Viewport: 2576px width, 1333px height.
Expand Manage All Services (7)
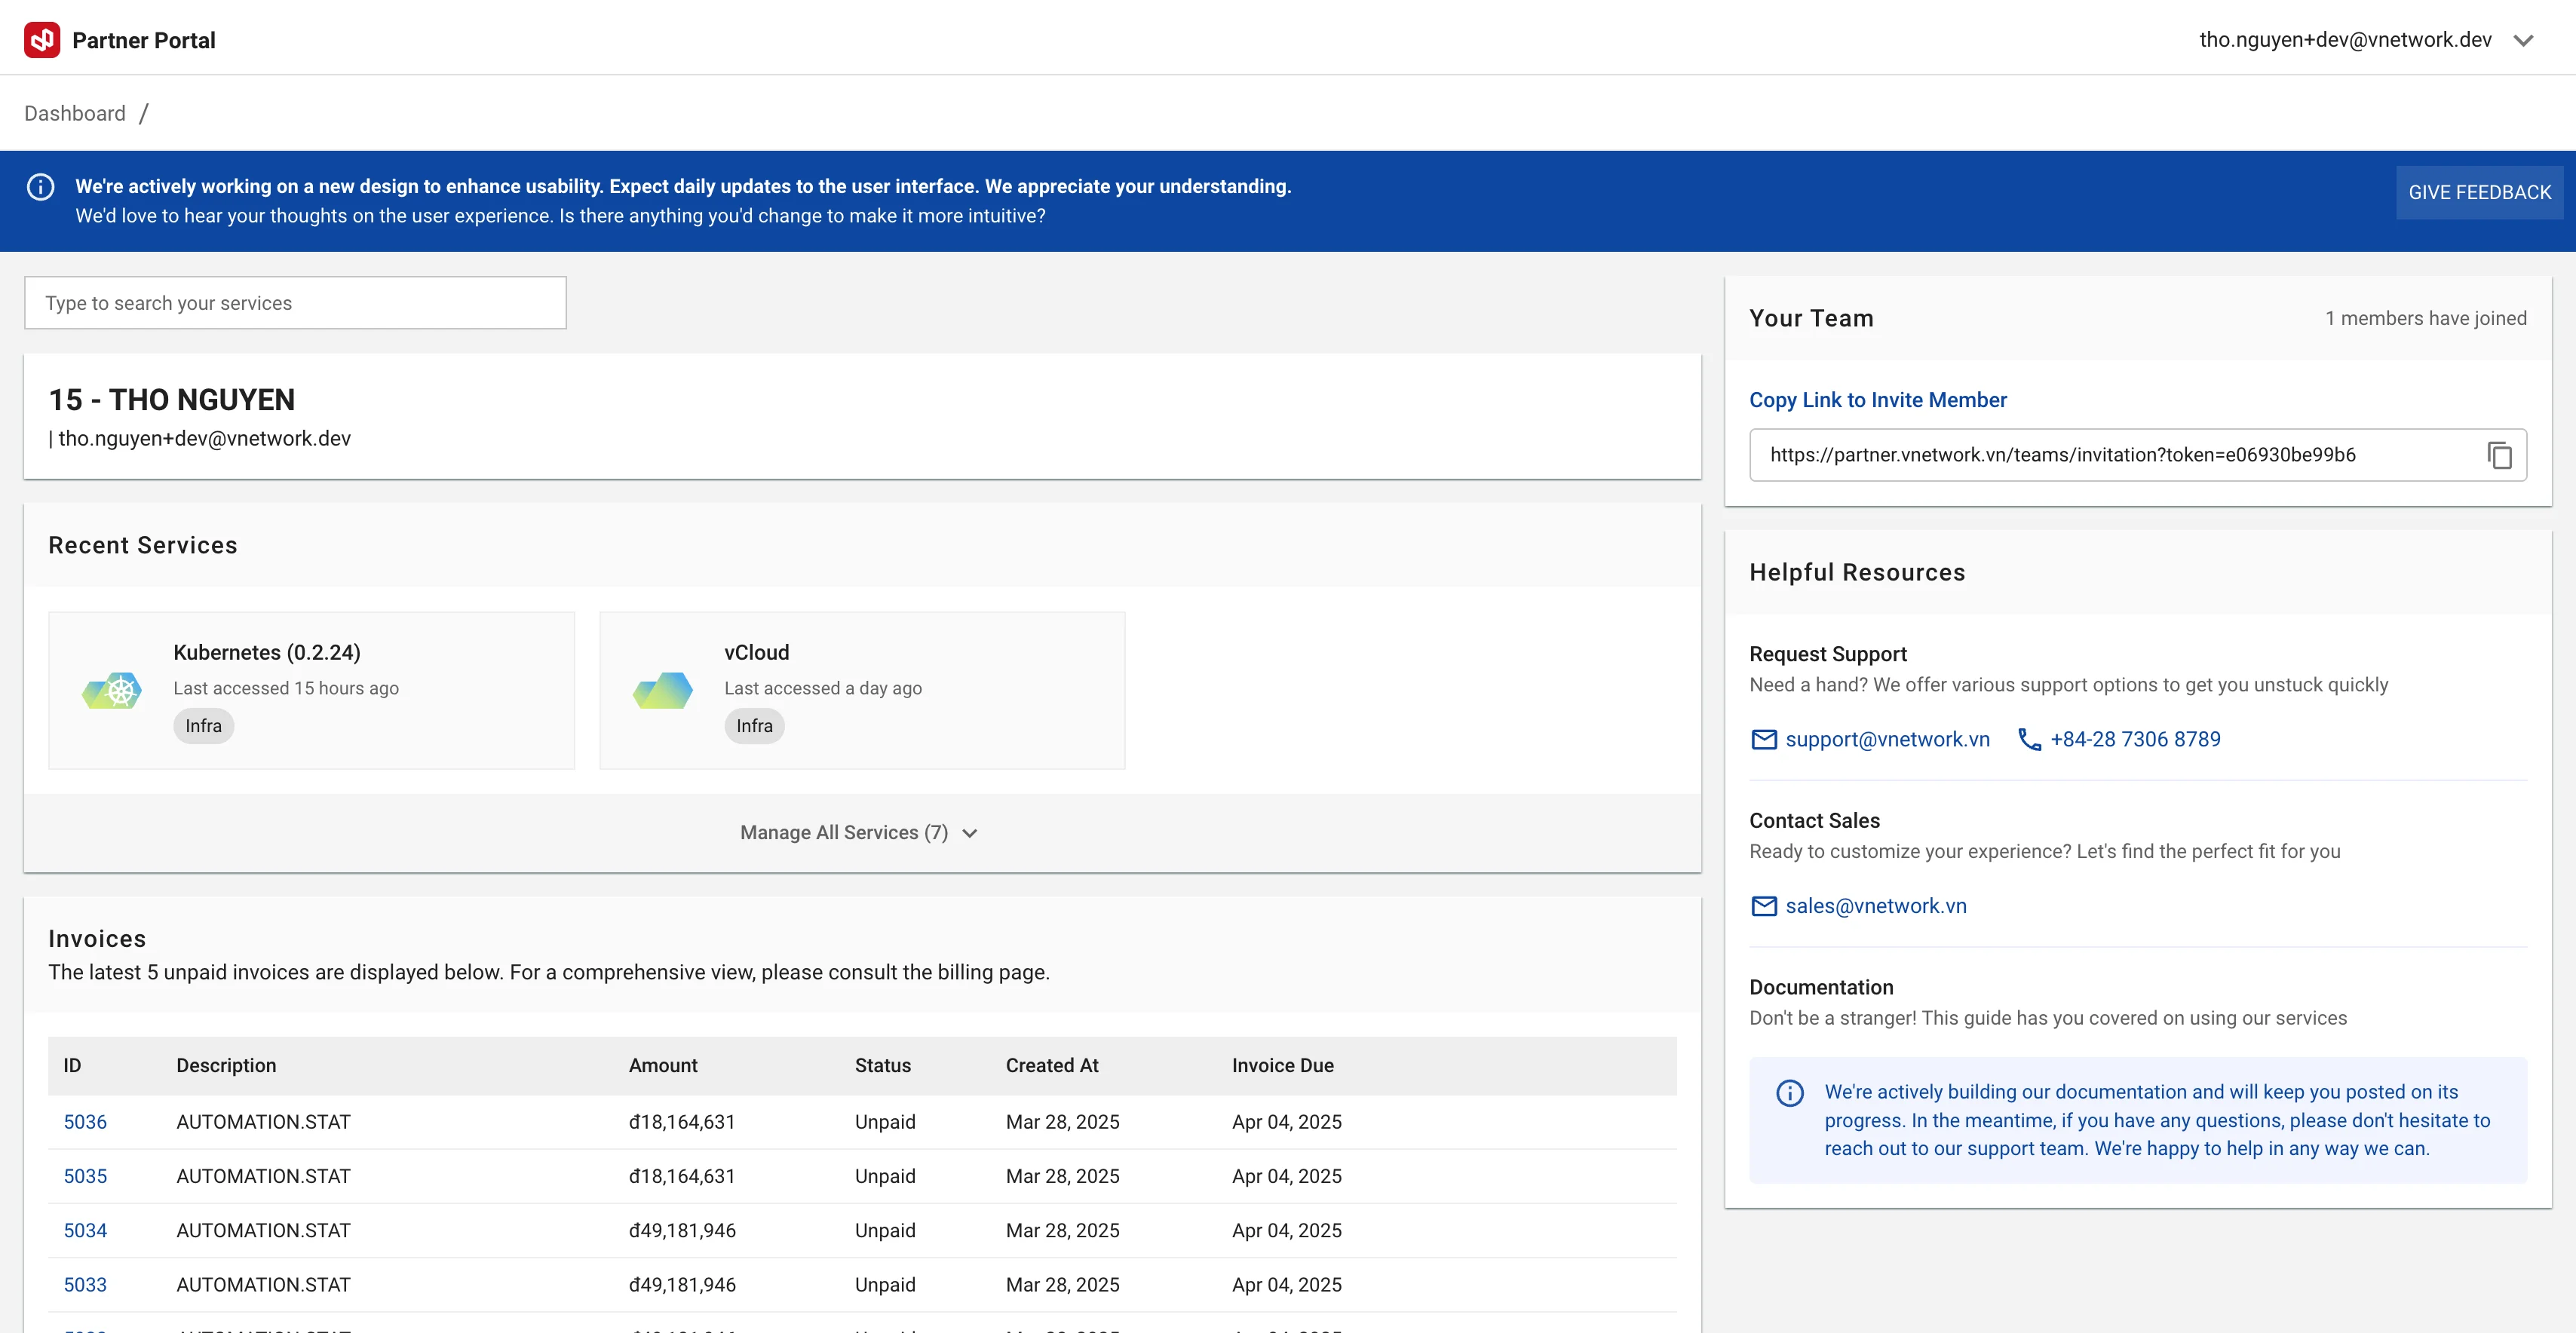860,833
